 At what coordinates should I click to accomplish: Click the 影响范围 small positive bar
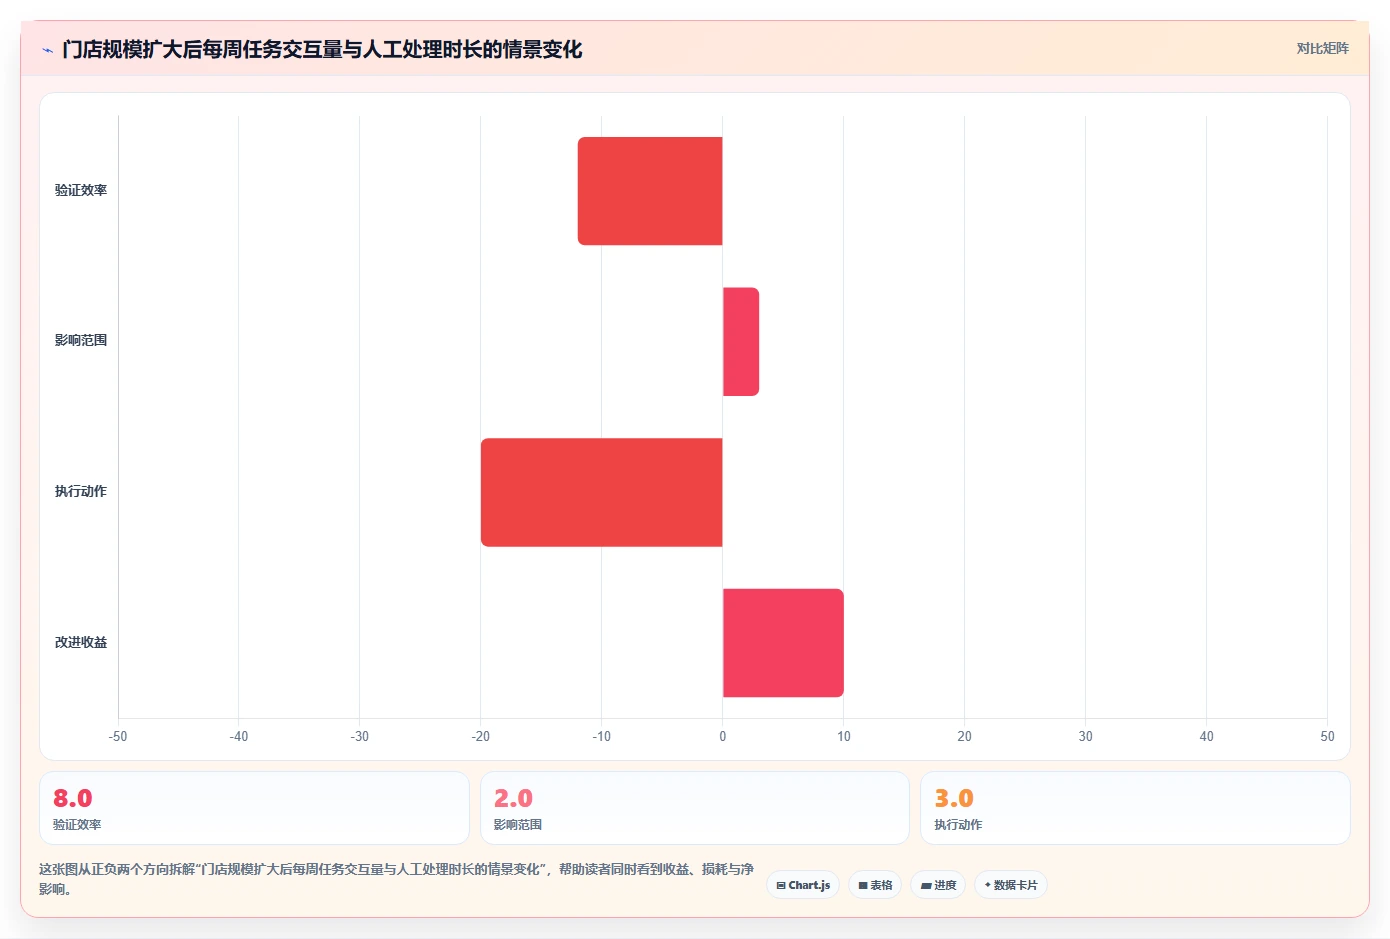(x=741, y=342)
